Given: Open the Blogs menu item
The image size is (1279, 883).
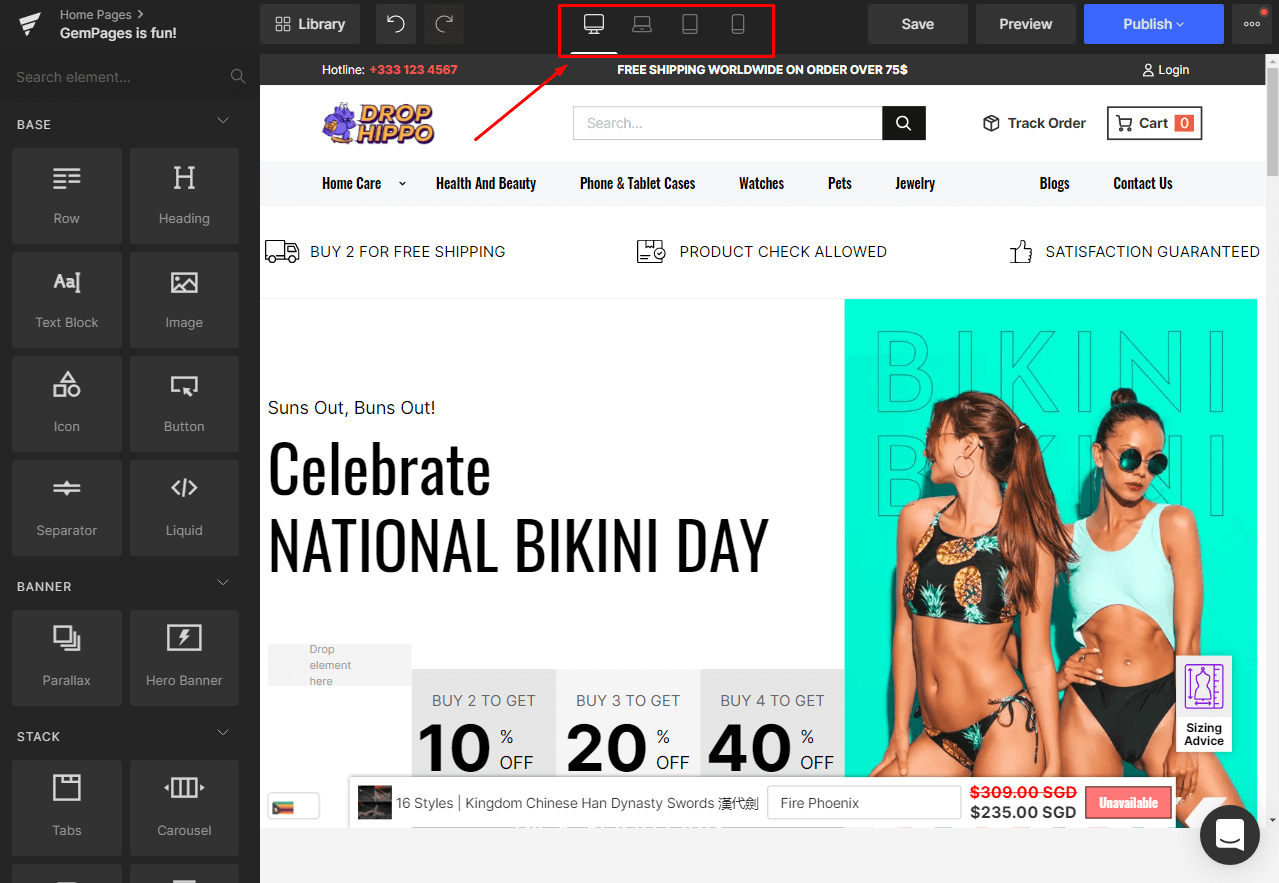Looking at the screenshot, I should click(1054, 183).
